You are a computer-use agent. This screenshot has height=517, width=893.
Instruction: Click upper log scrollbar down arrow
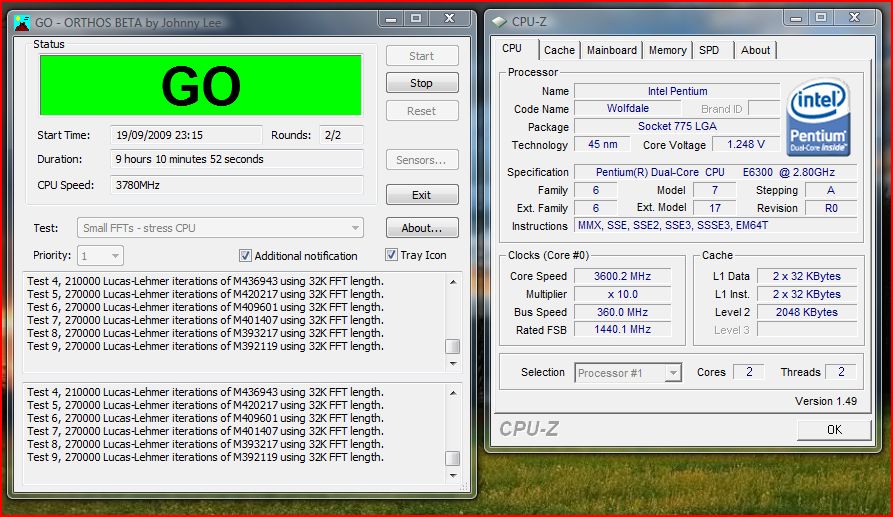453,363
